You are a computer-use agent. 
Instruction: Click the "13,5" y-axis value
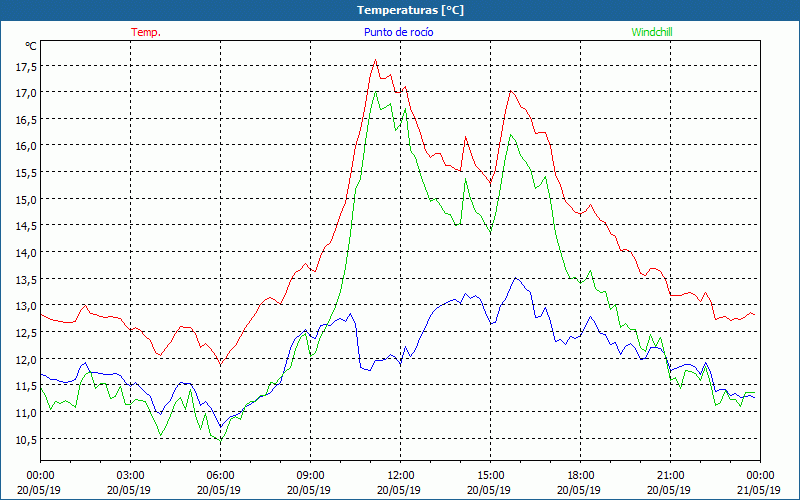(26, 280)
